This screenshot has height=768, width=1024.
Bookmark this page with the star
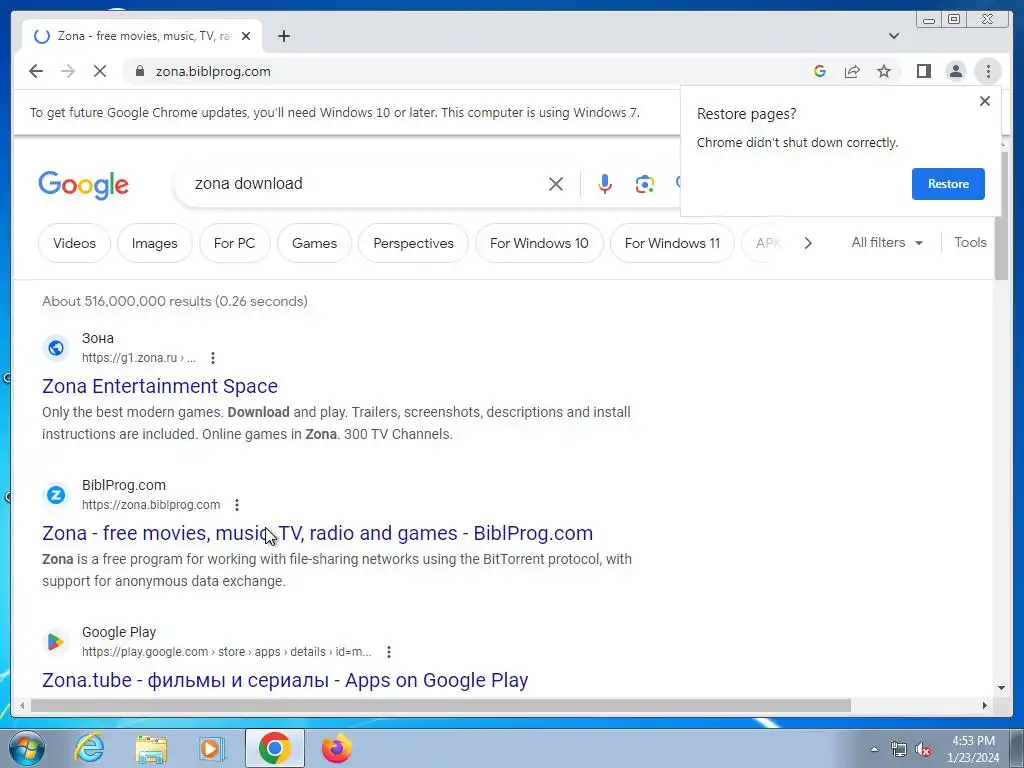click(884, 71)
